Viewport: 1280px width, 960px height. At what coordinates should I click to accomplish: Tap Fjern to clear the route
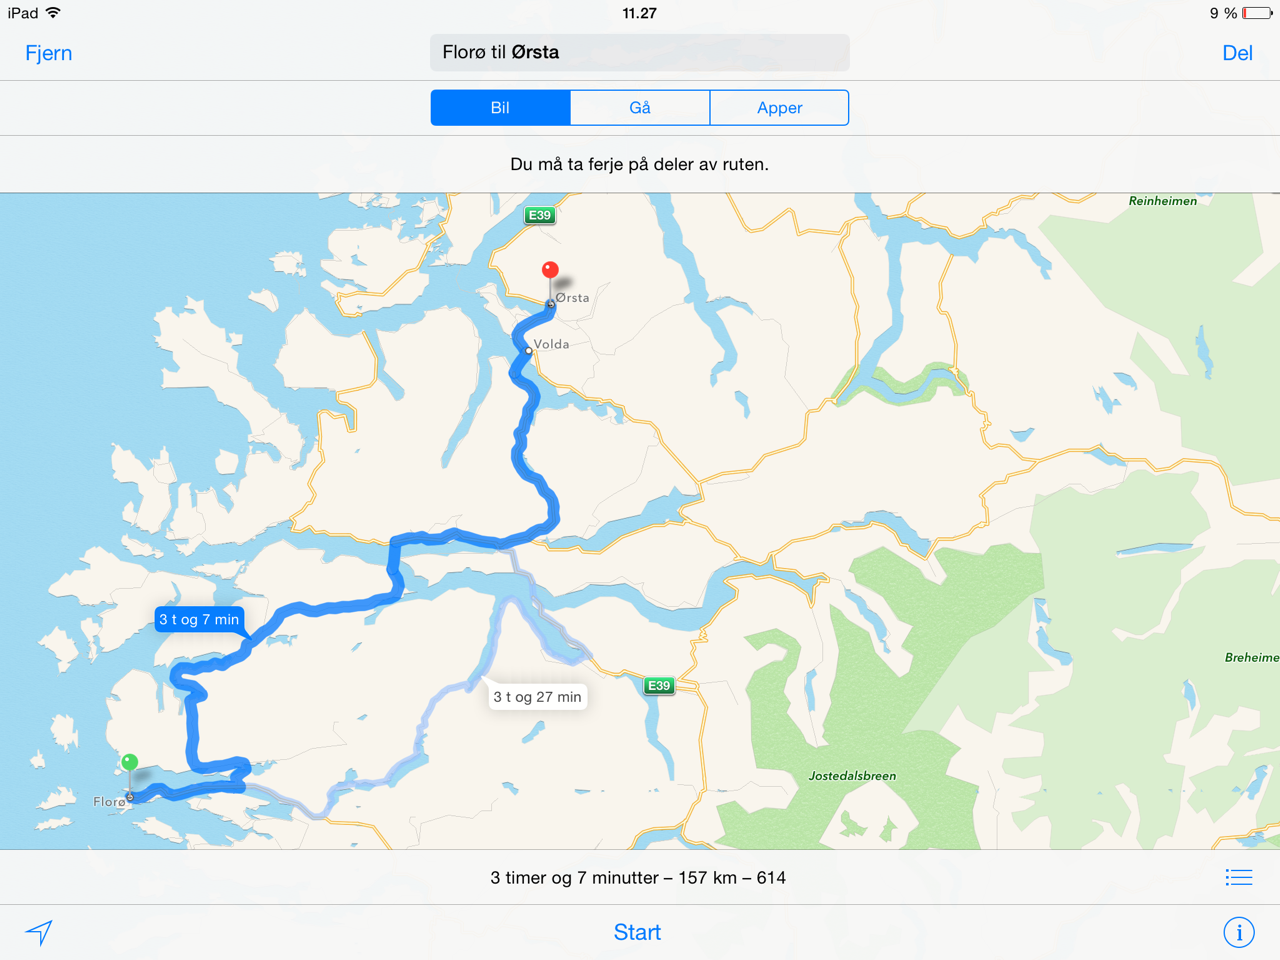click(x=48, y=53)
